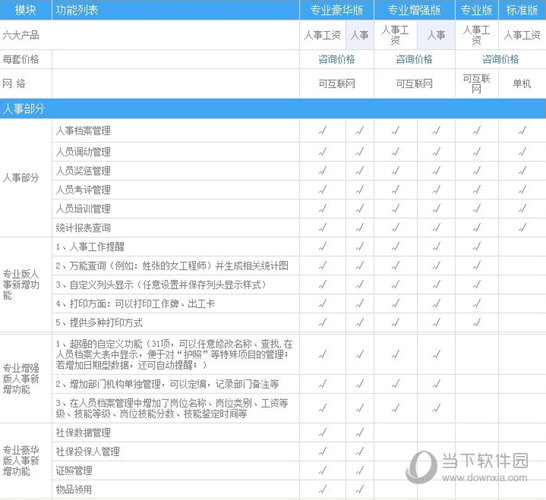
Task: Click 专业版 checkmark in 万能查询 row
Action: [476, 265]
